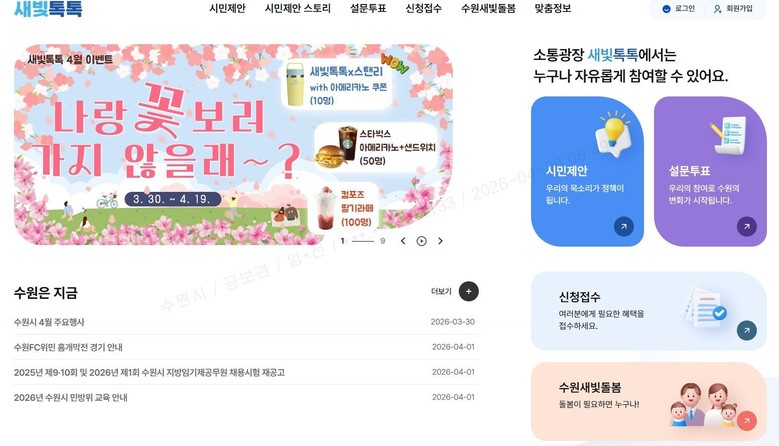Image resolution: width=779 pixels, height=446 pixels.
Task: Open 2026년 수원시 민방위 교육 안내
Action: point(71,397)
